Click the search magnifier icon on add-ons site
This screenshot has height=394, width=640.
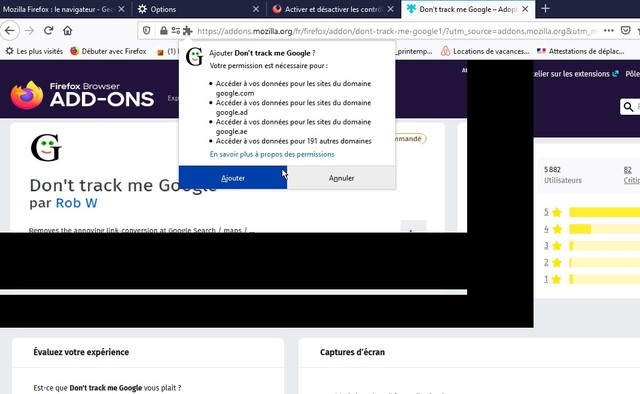coord(629,107)
